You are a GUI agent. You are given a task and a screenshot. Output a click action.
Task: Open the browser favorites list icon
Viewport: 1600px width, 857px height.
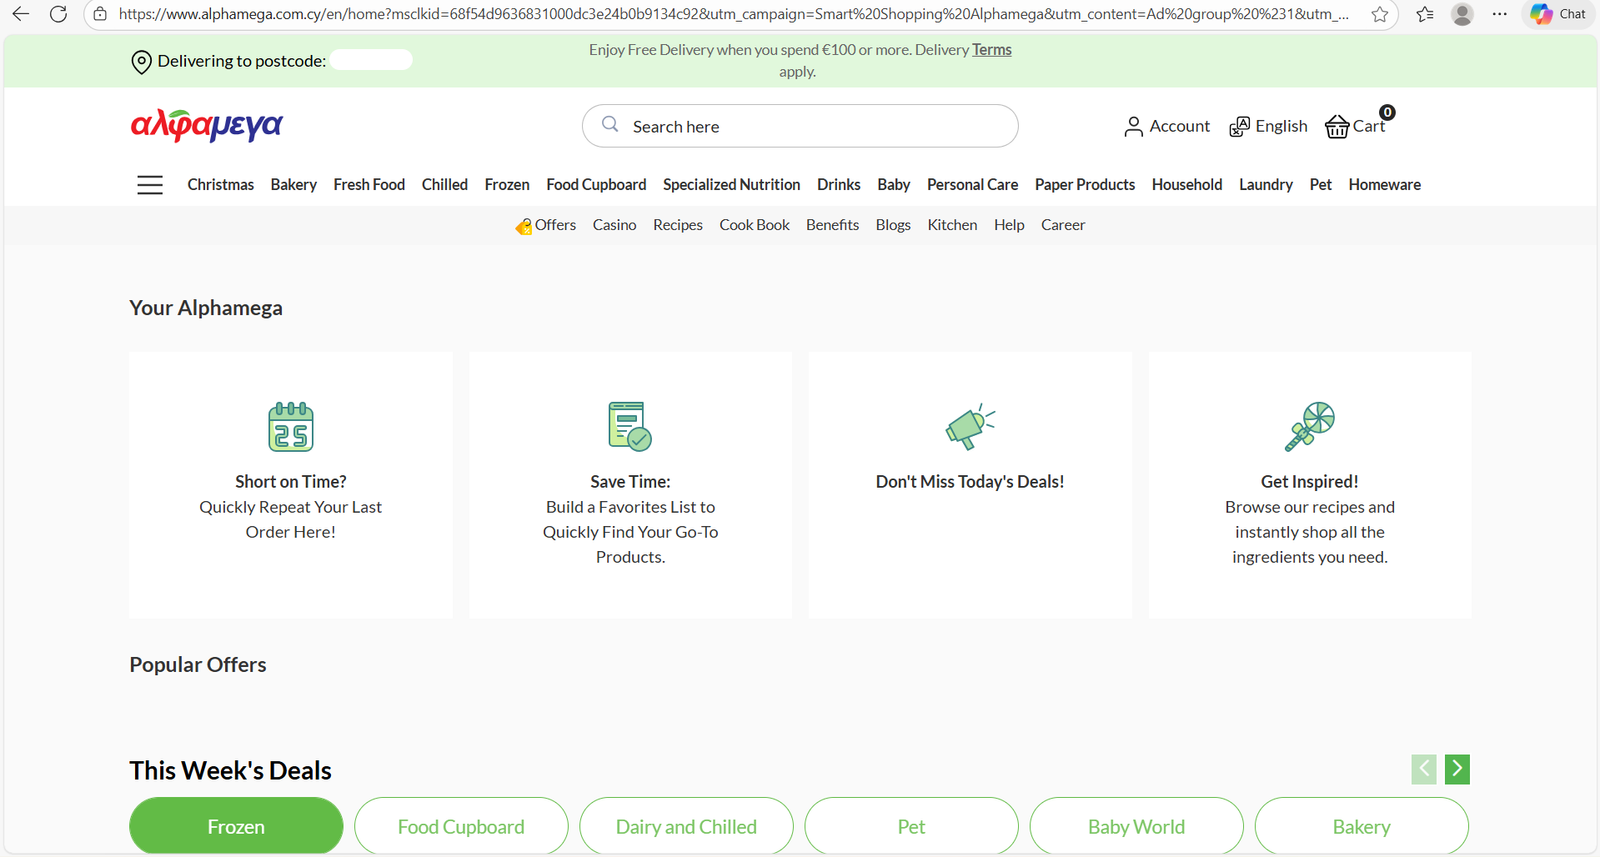(1425, 14)
